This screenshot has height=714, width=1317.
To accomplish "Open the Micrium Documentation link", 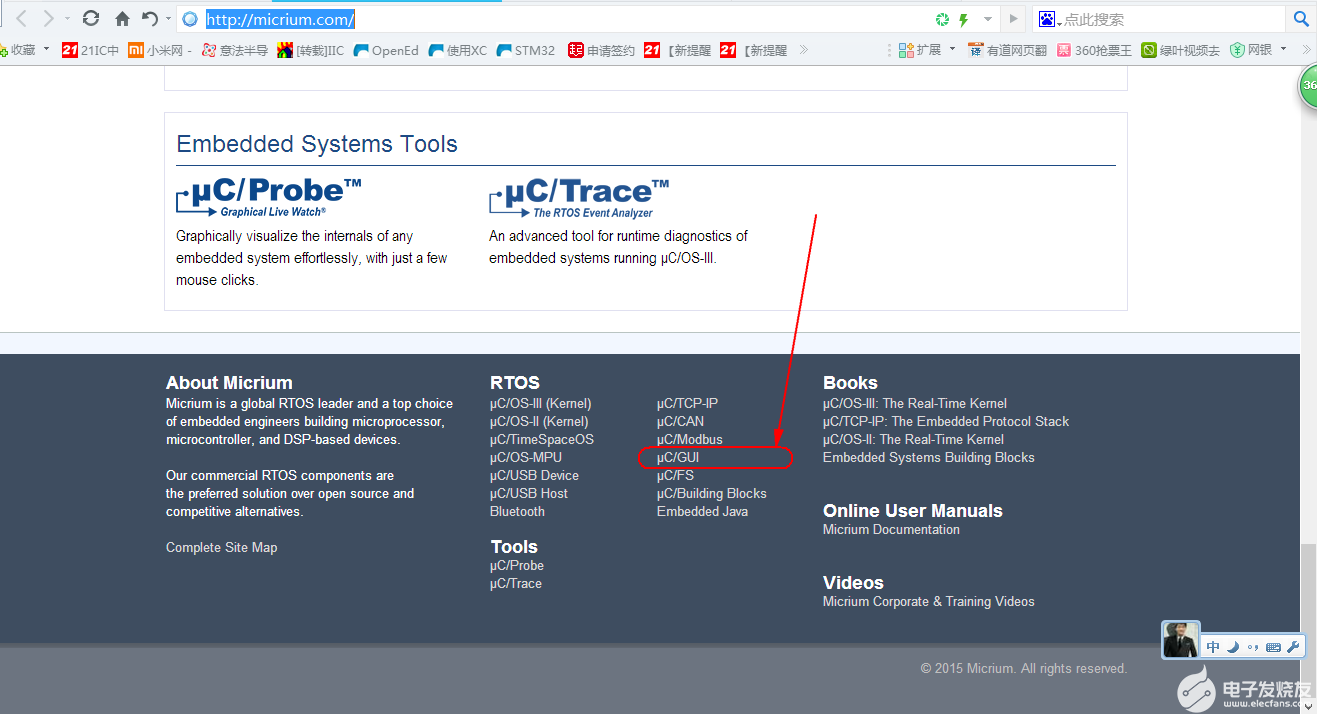I will pos(891,530).
